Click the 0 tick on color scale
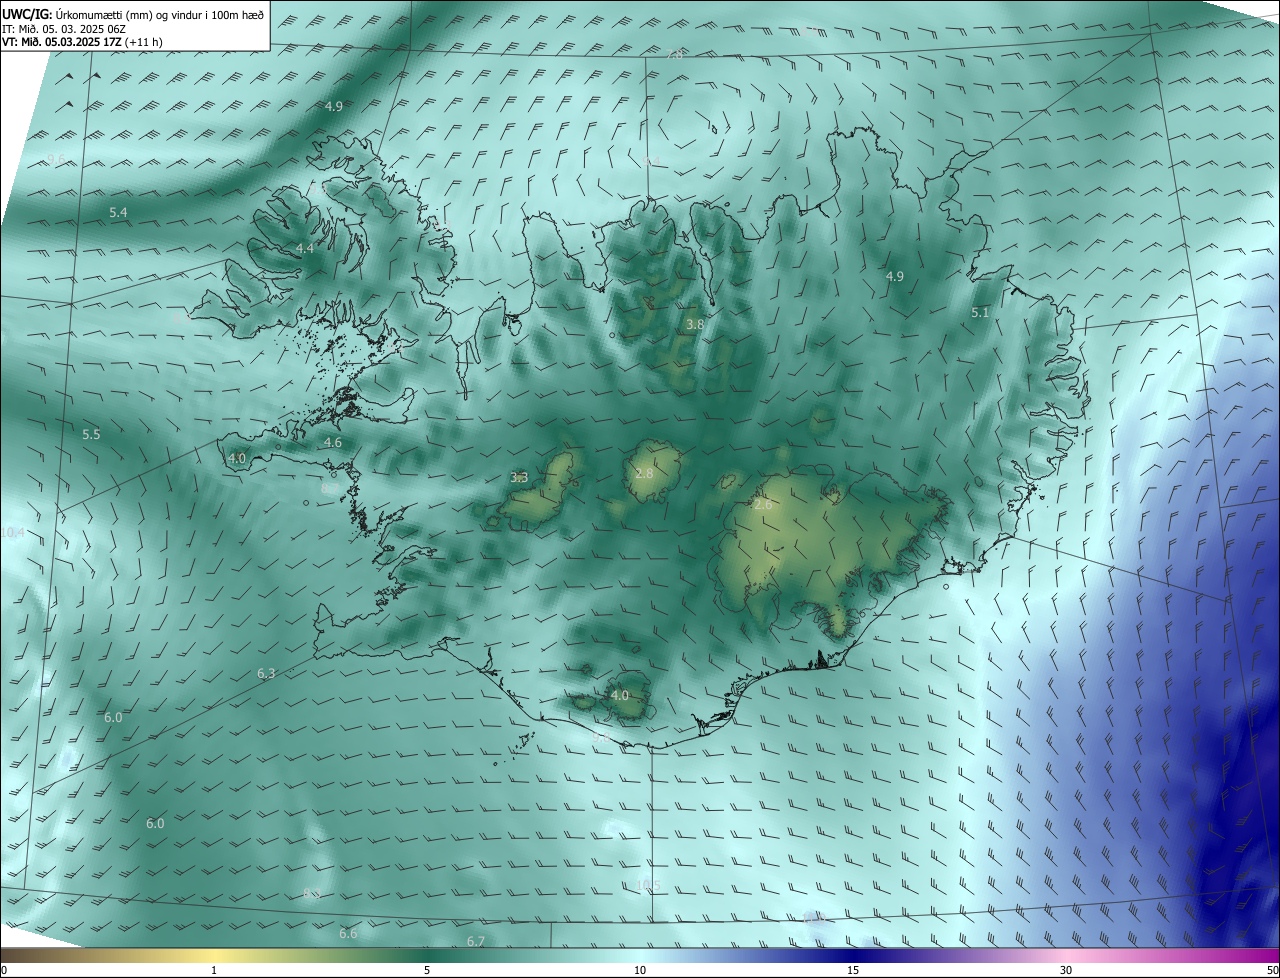 click(4, 970)
